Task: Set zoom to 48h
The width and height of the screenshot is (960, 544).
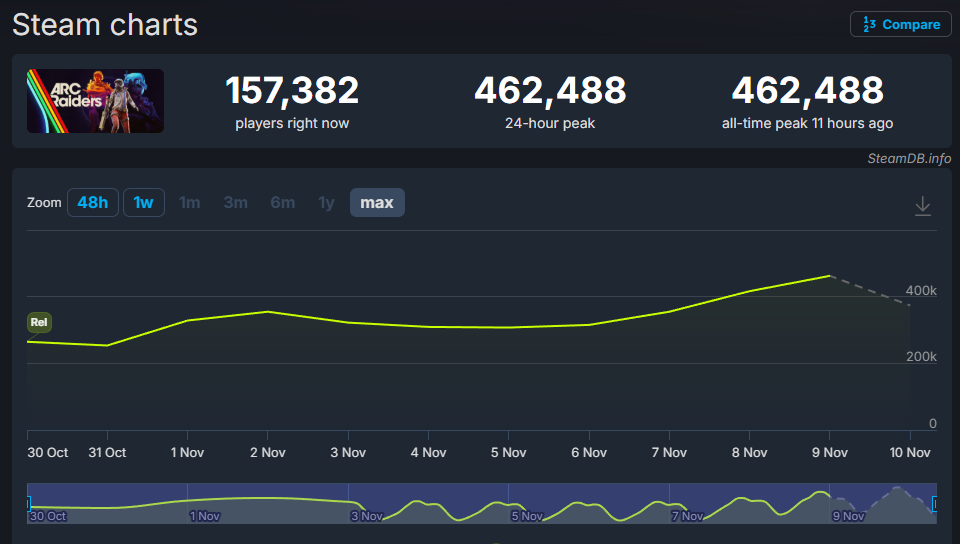Action: click(x=92, y=203)
